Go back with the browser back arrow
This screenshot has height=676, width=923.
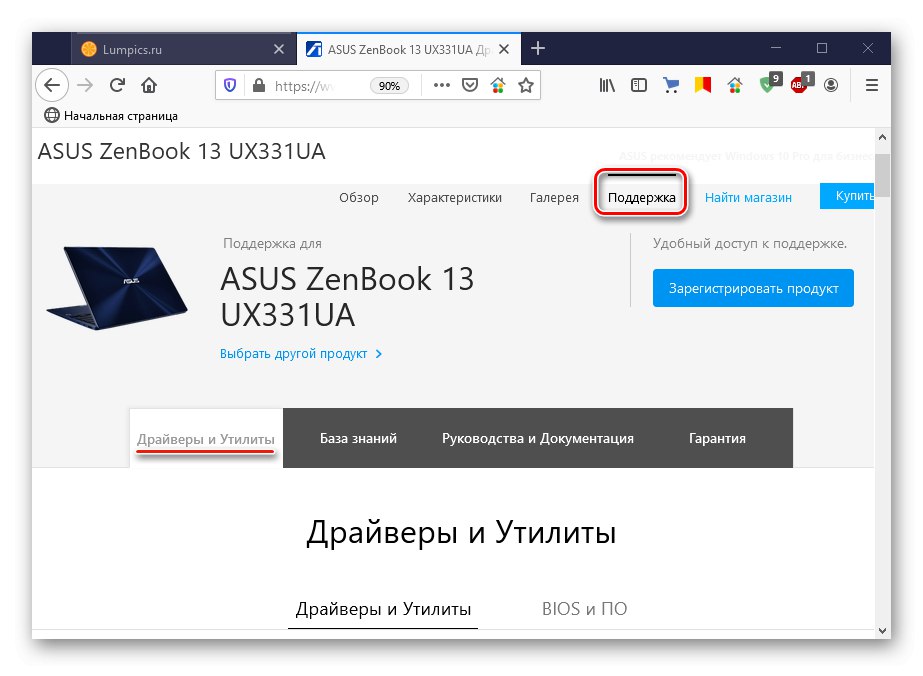click(x=52, y=85)
